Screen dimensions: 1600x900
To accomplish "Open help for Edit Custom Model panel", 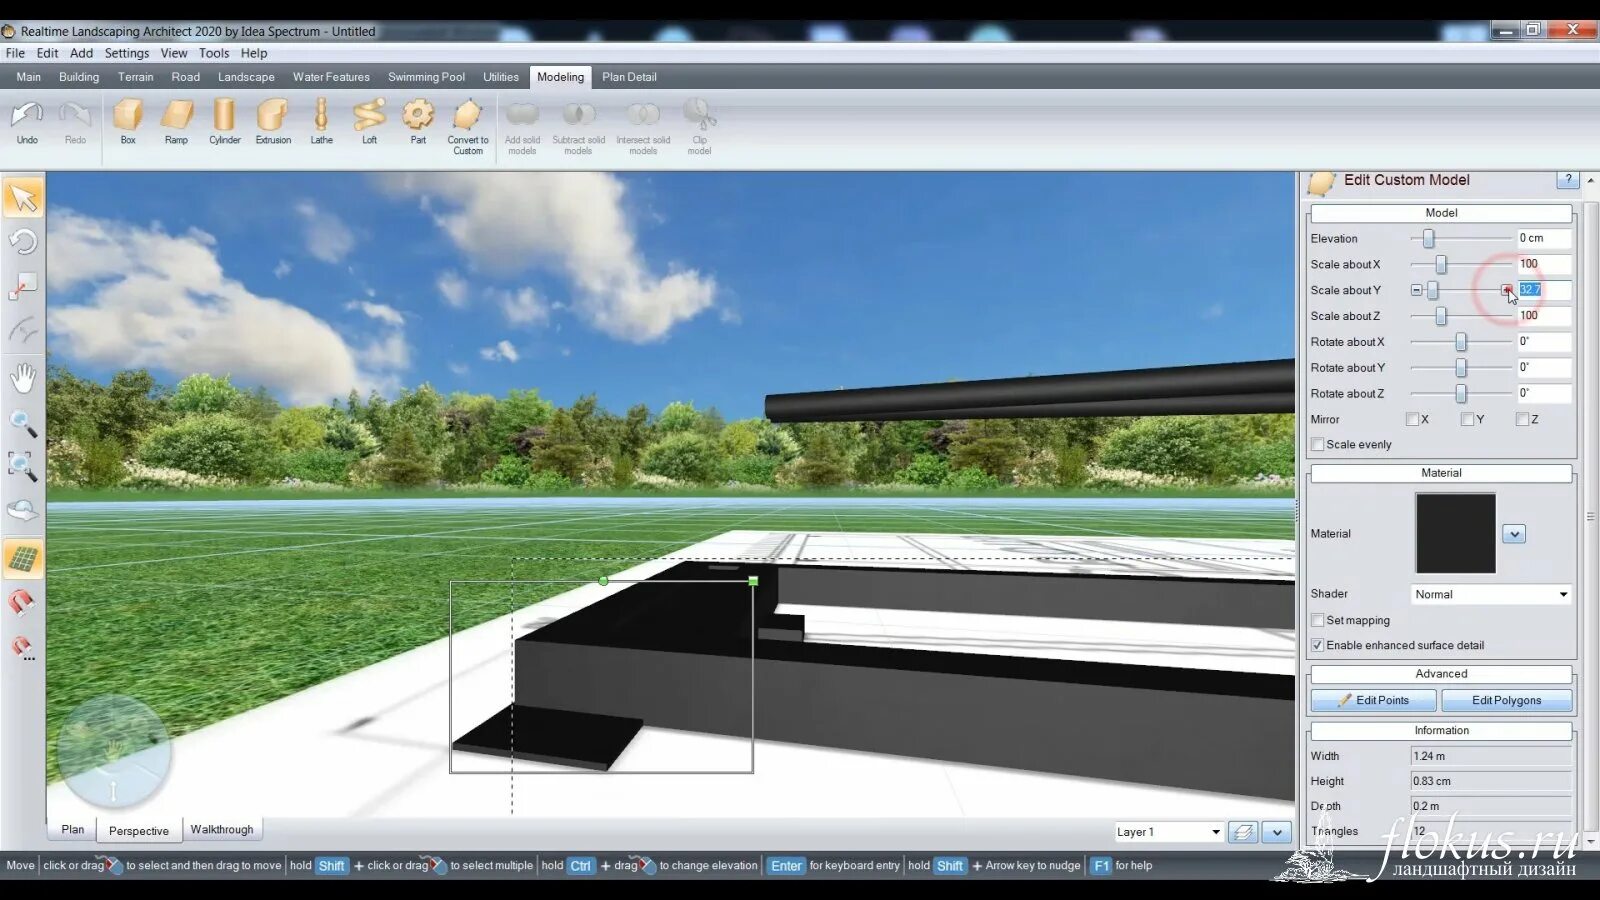I will point(1567,180).
